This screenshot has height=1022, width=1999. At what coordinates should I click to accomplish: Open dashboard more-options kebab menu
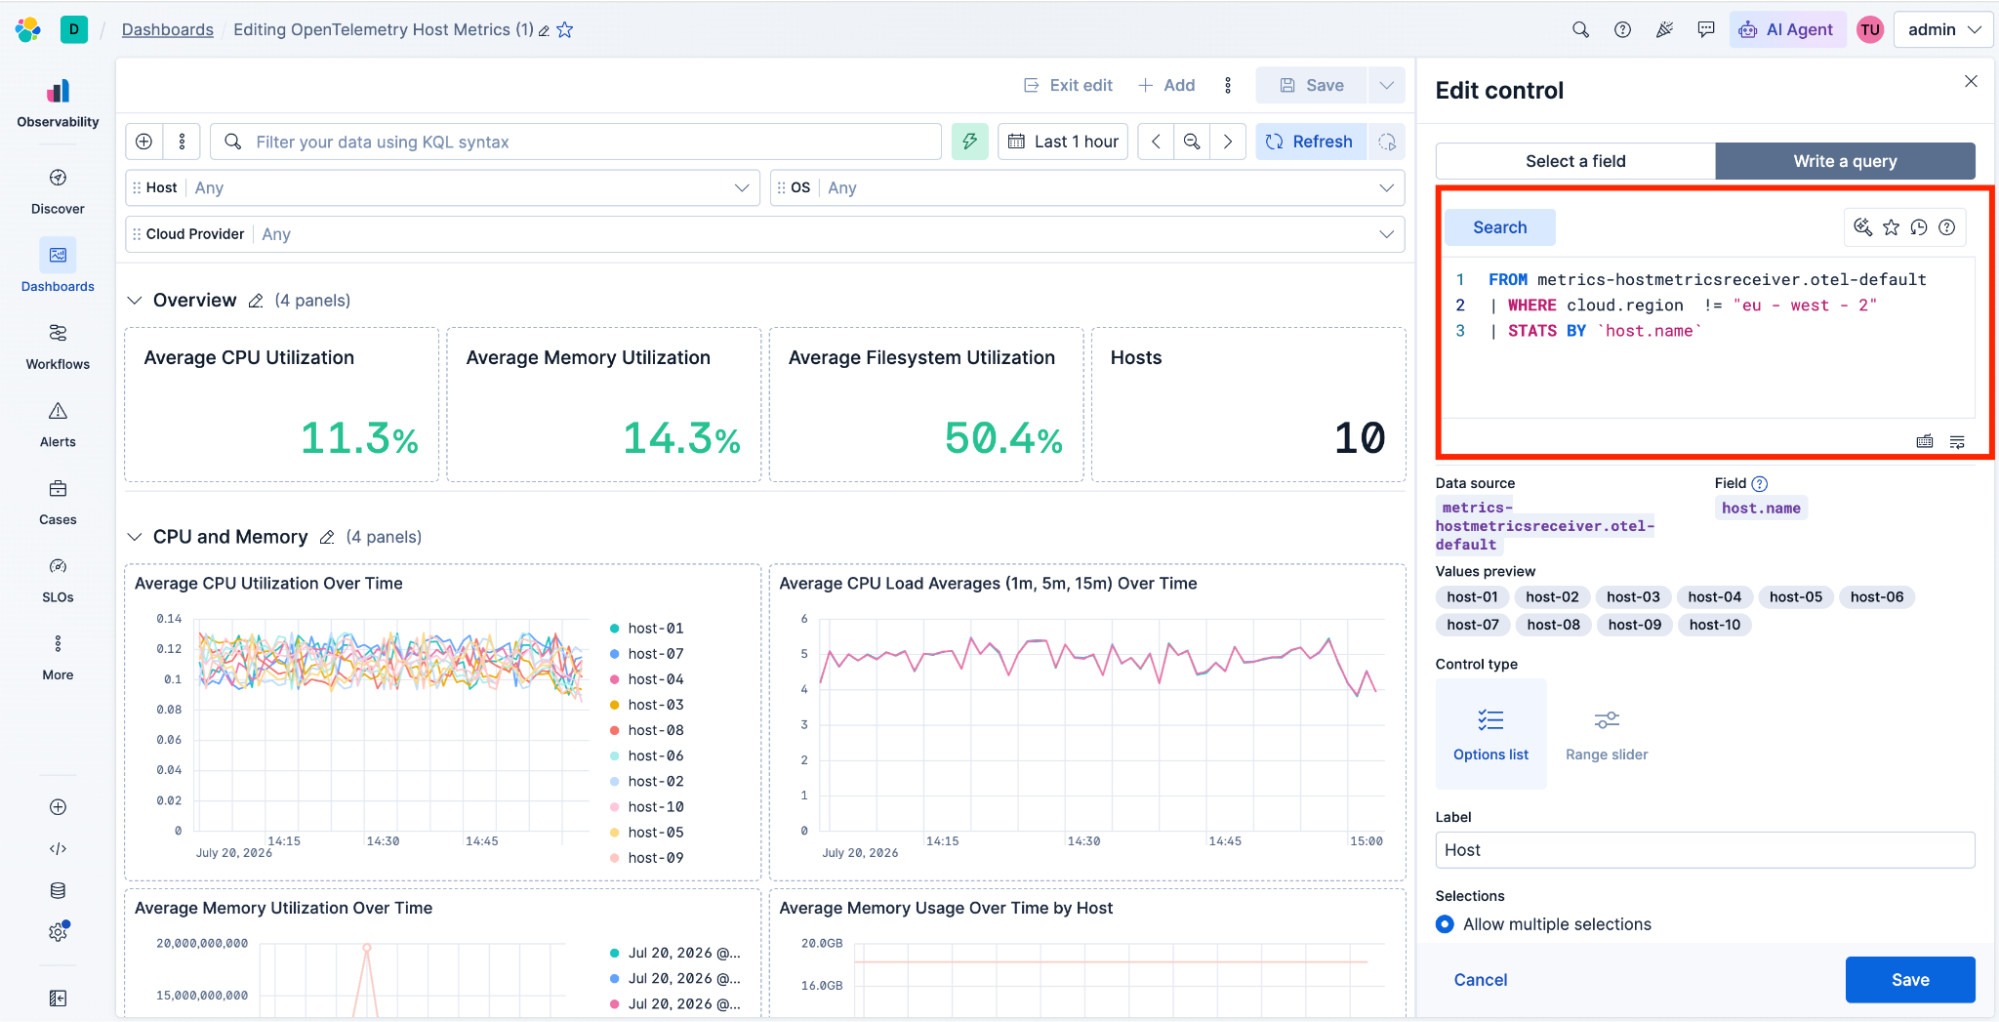tap(1228, 86)
